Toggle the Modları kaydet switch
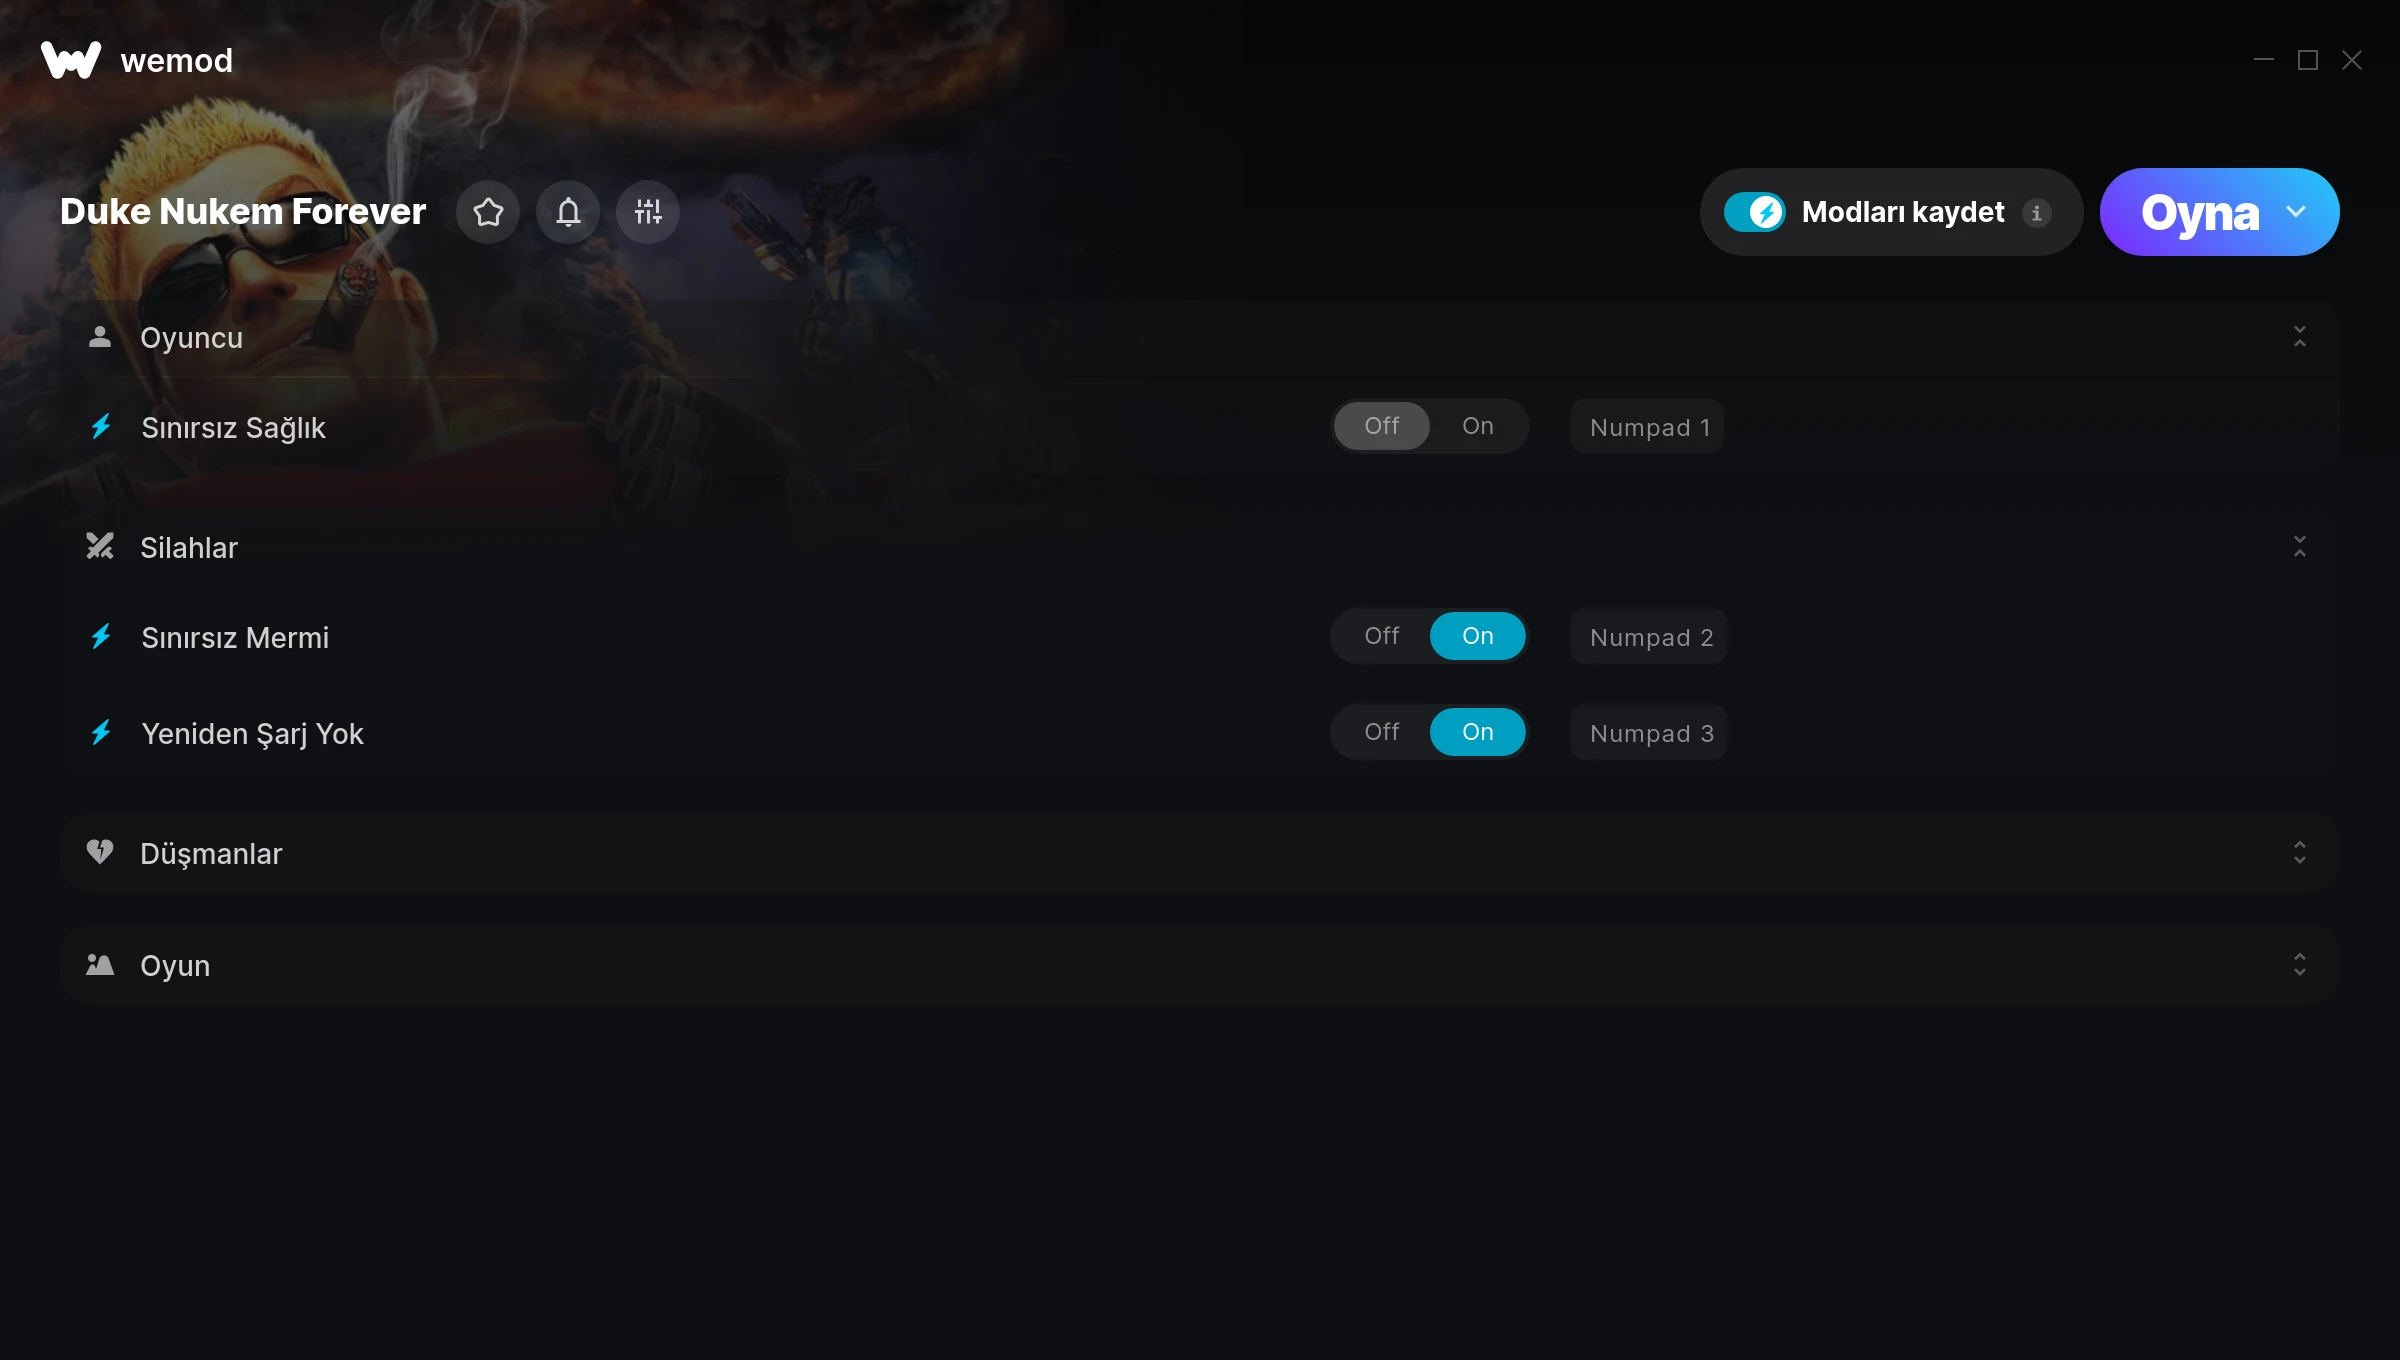Image resolution: width=2400 pixels, height=1360 pixels. click(x=1754, y=212)
